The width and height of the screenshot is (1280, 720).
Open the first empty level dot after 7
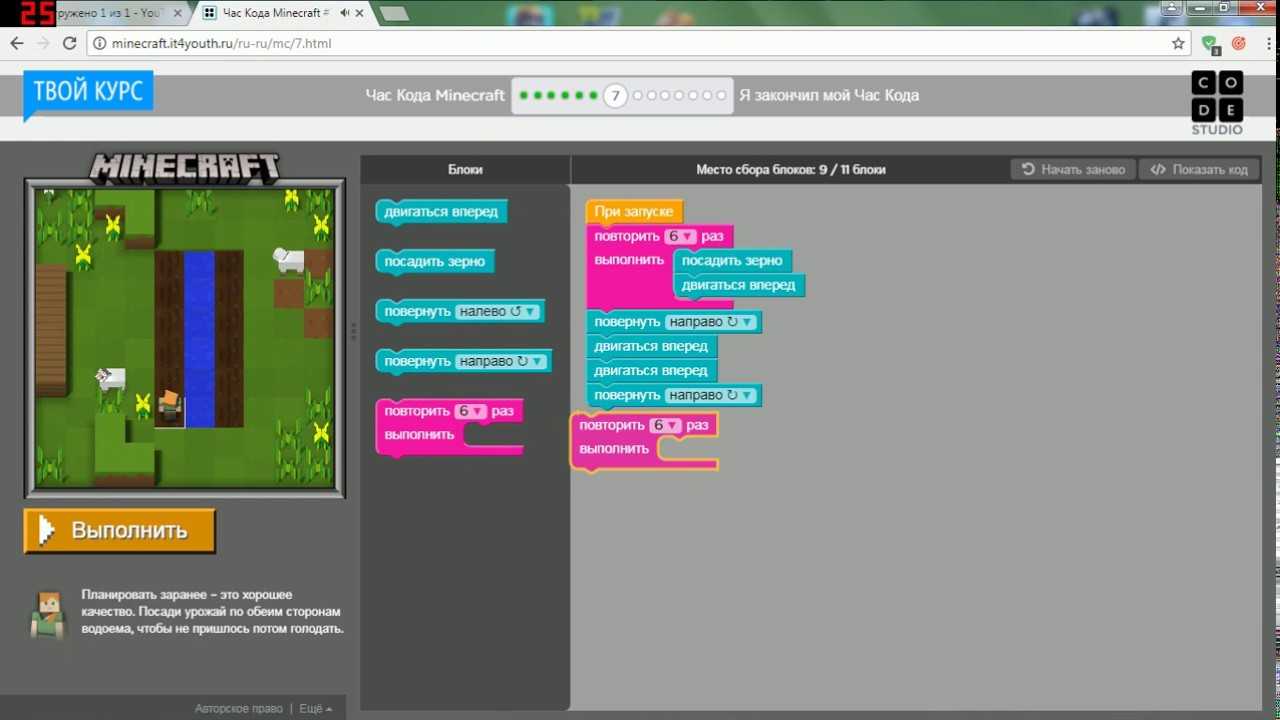pyautogui.click(x=638, y=96)
